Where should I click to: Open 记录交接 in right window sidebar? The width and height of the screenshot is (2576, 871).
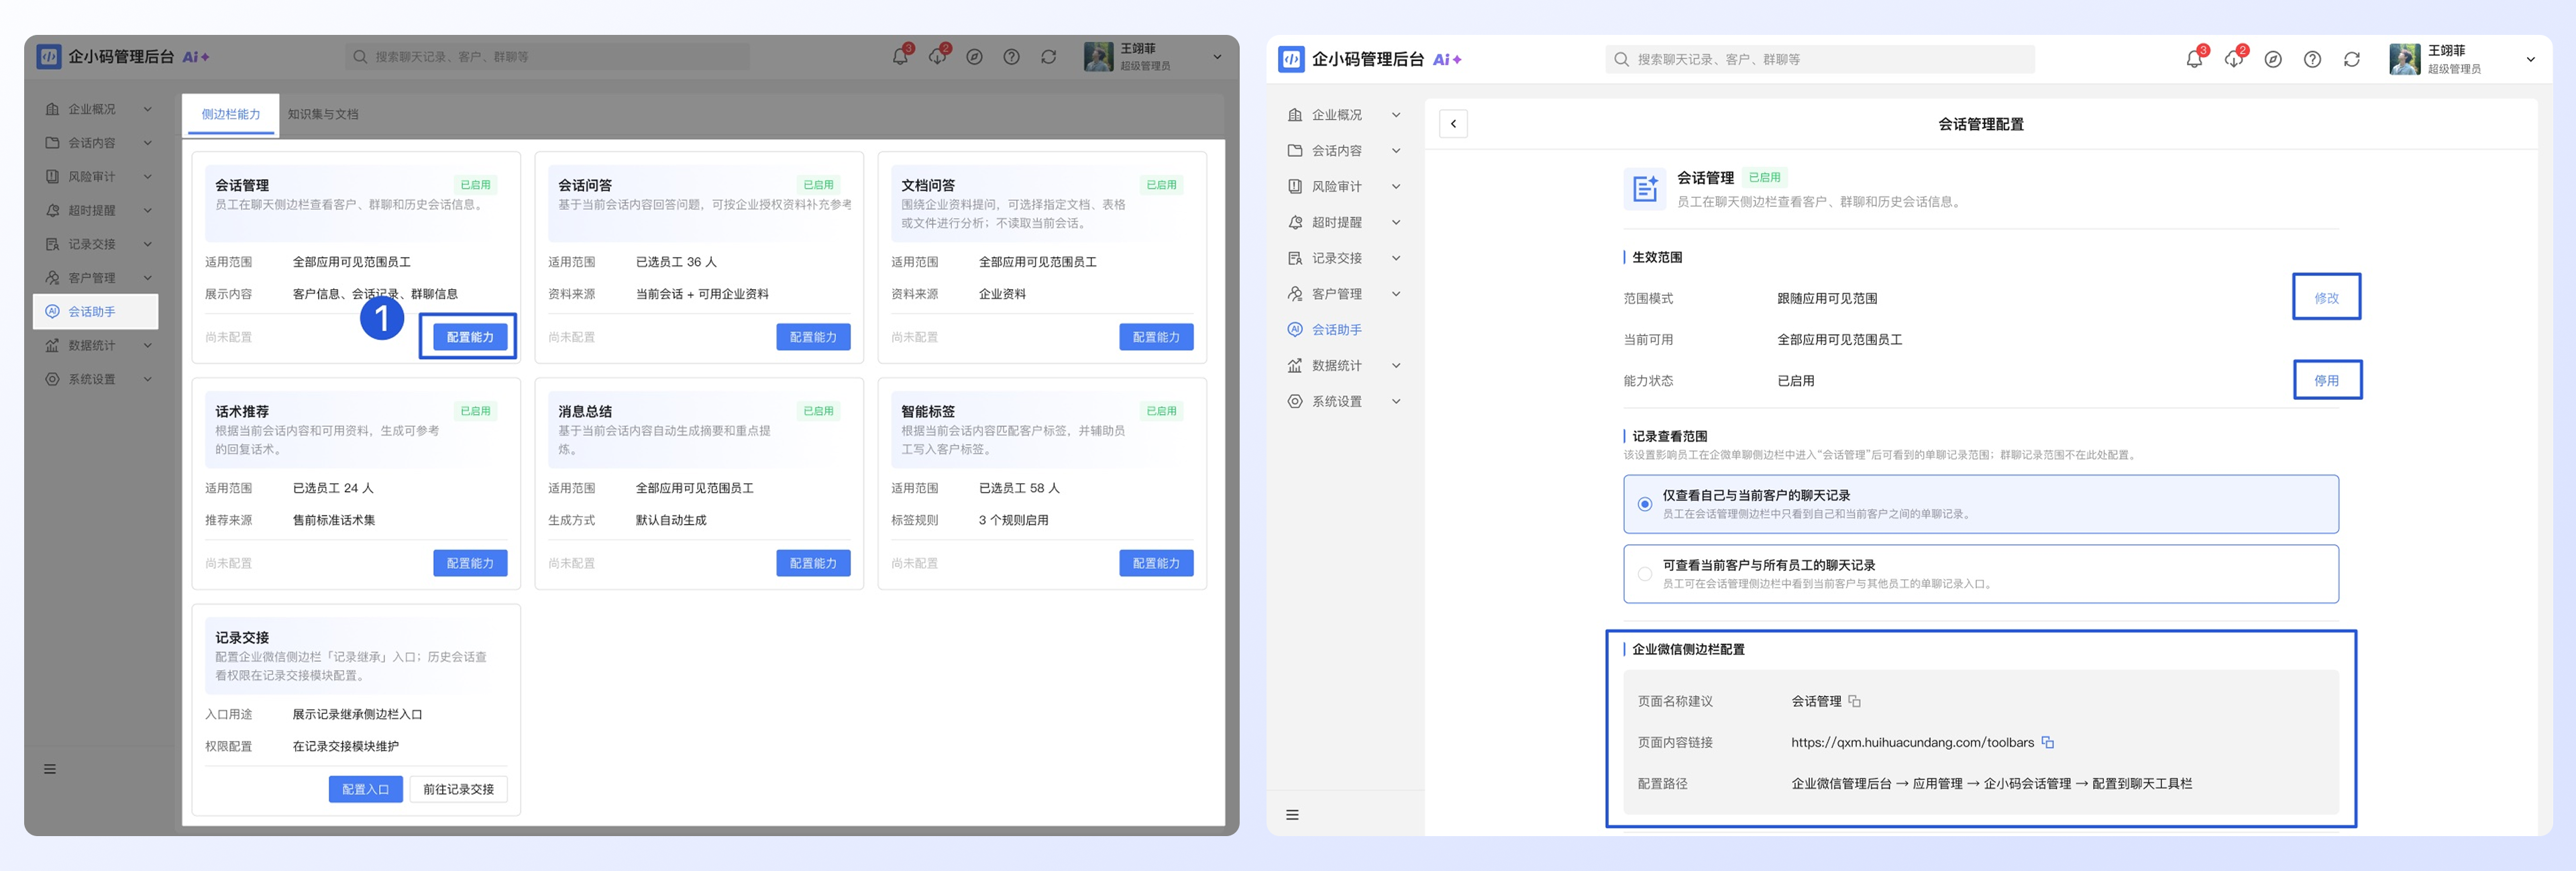pos(1336,258)
